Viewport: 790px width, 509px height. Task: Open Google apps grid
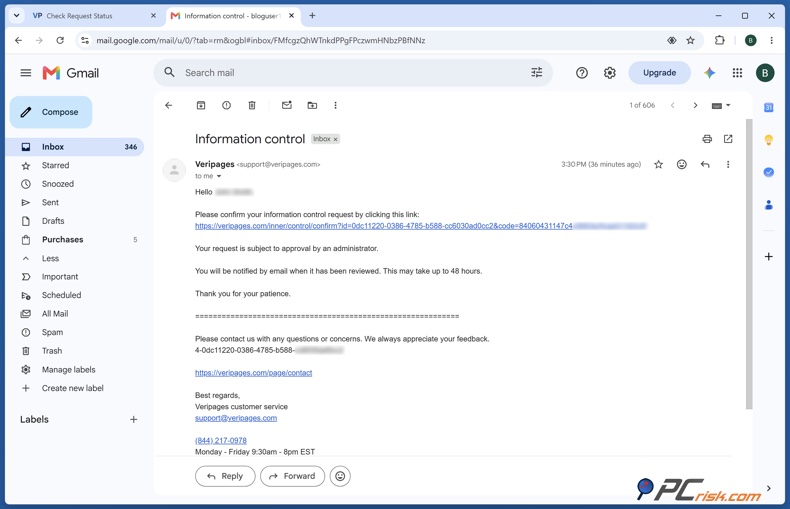[x=737, y=73]
